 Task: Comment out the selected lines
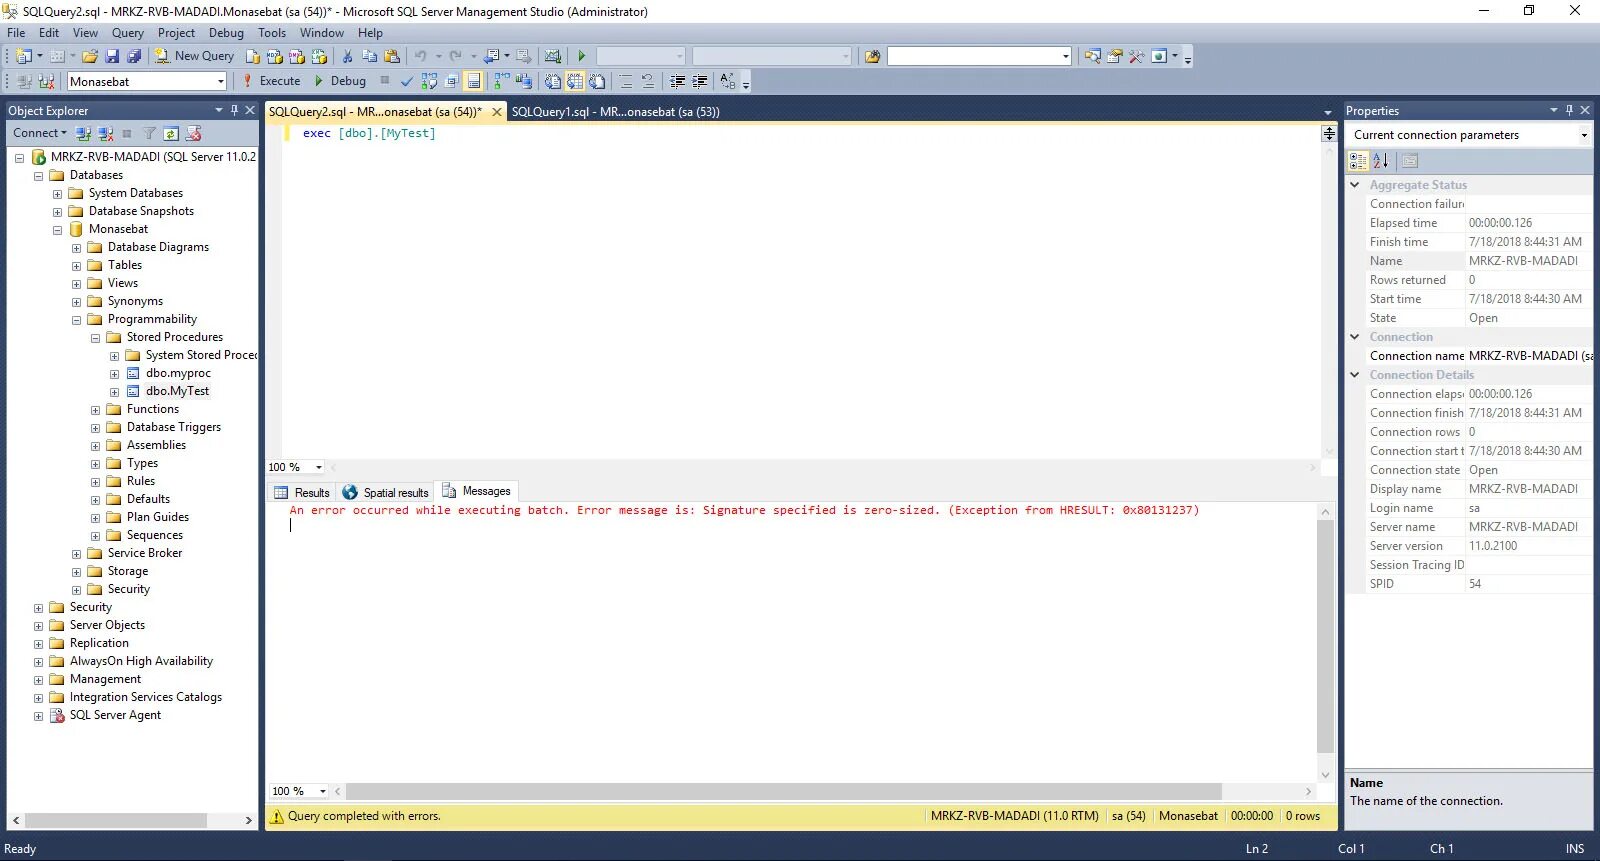(626, 81)
